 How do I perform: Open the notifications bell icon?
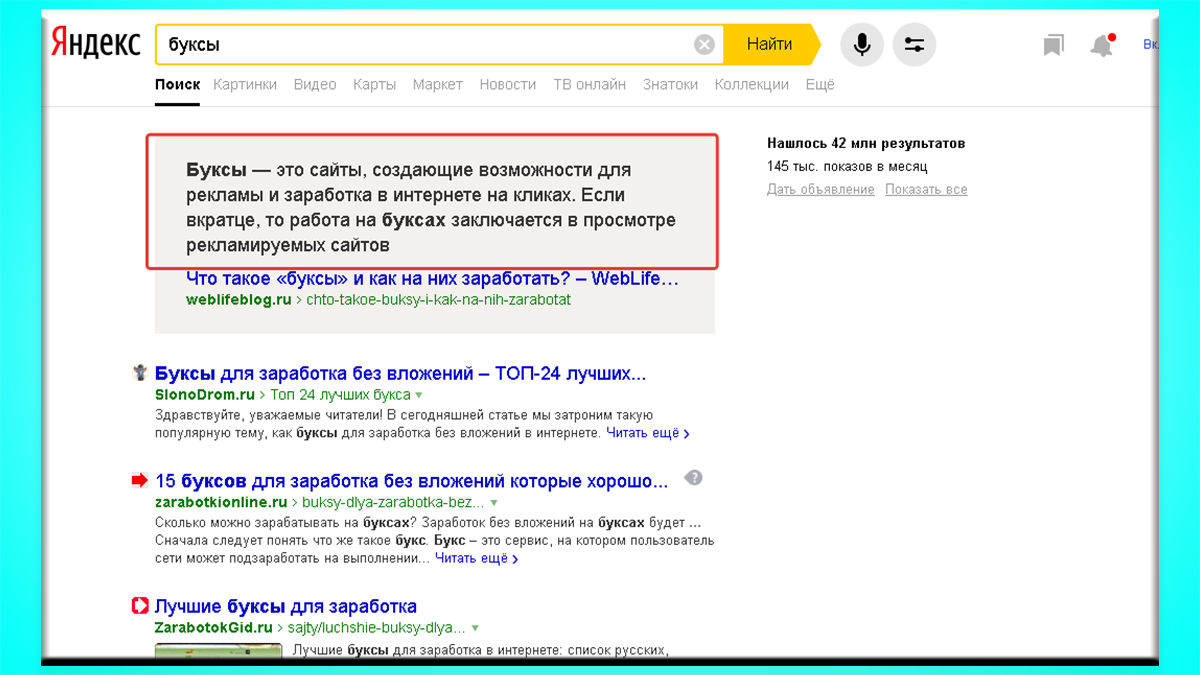click(1102, 45)
